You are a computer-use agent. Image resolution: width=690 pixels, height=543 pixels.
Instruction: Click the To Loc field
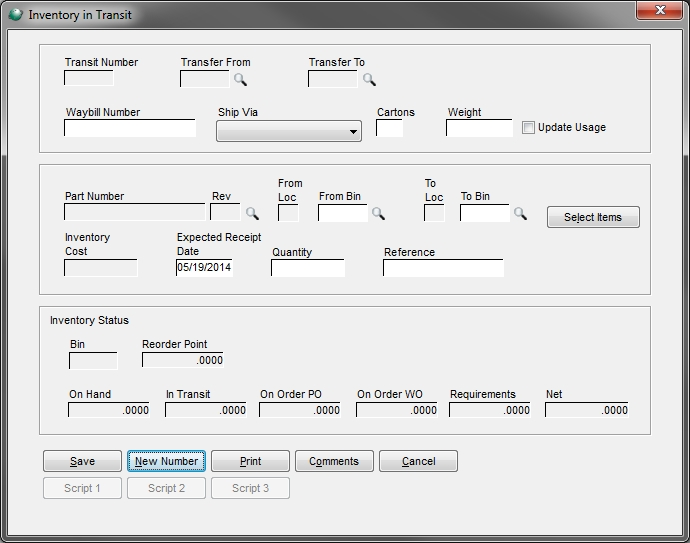[x=434, y=213]
